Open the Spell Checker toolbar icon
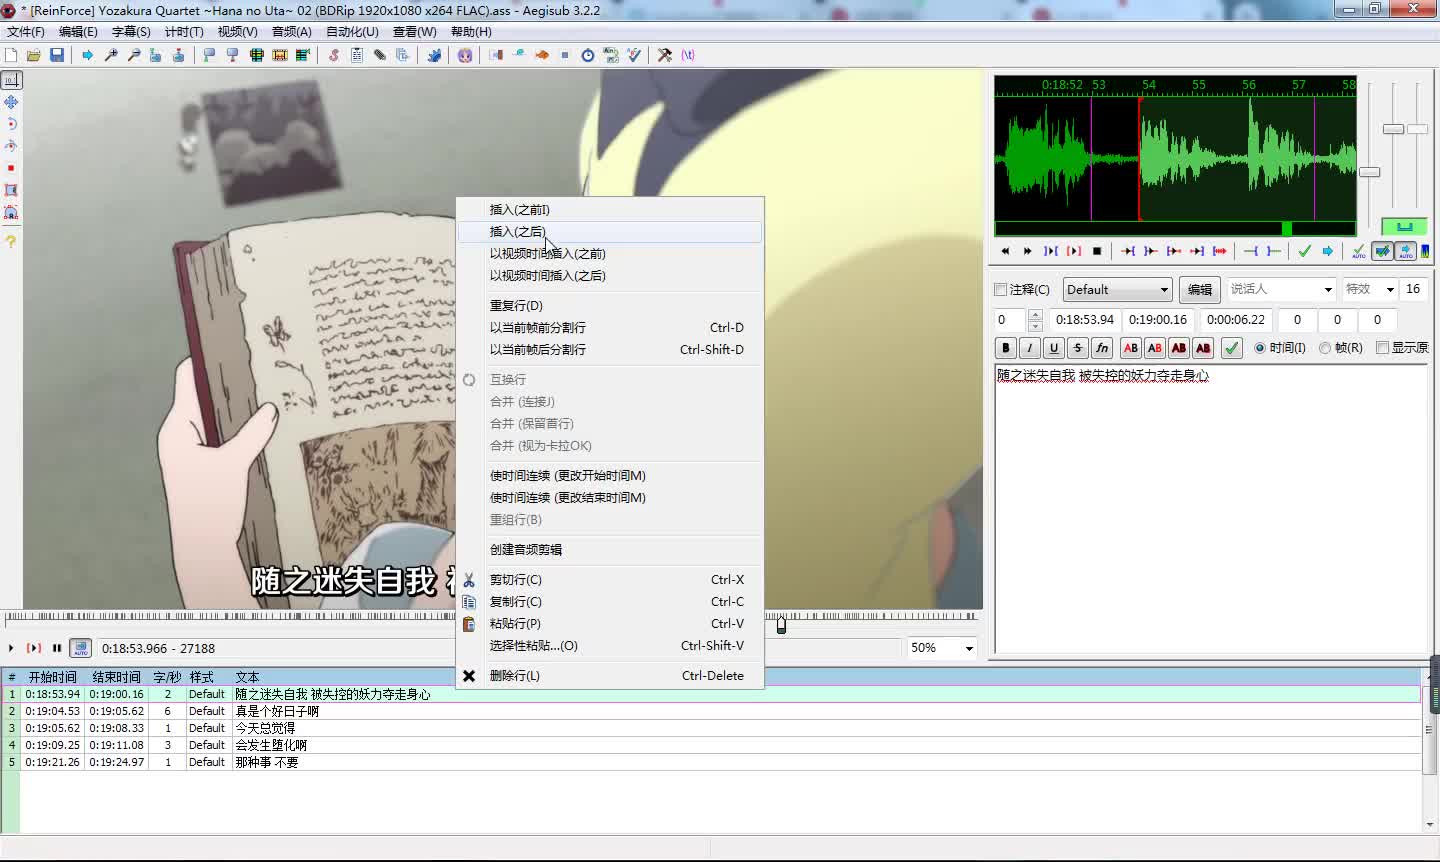The width and height of the screenshot is (1440, 862). click(634, 55)
